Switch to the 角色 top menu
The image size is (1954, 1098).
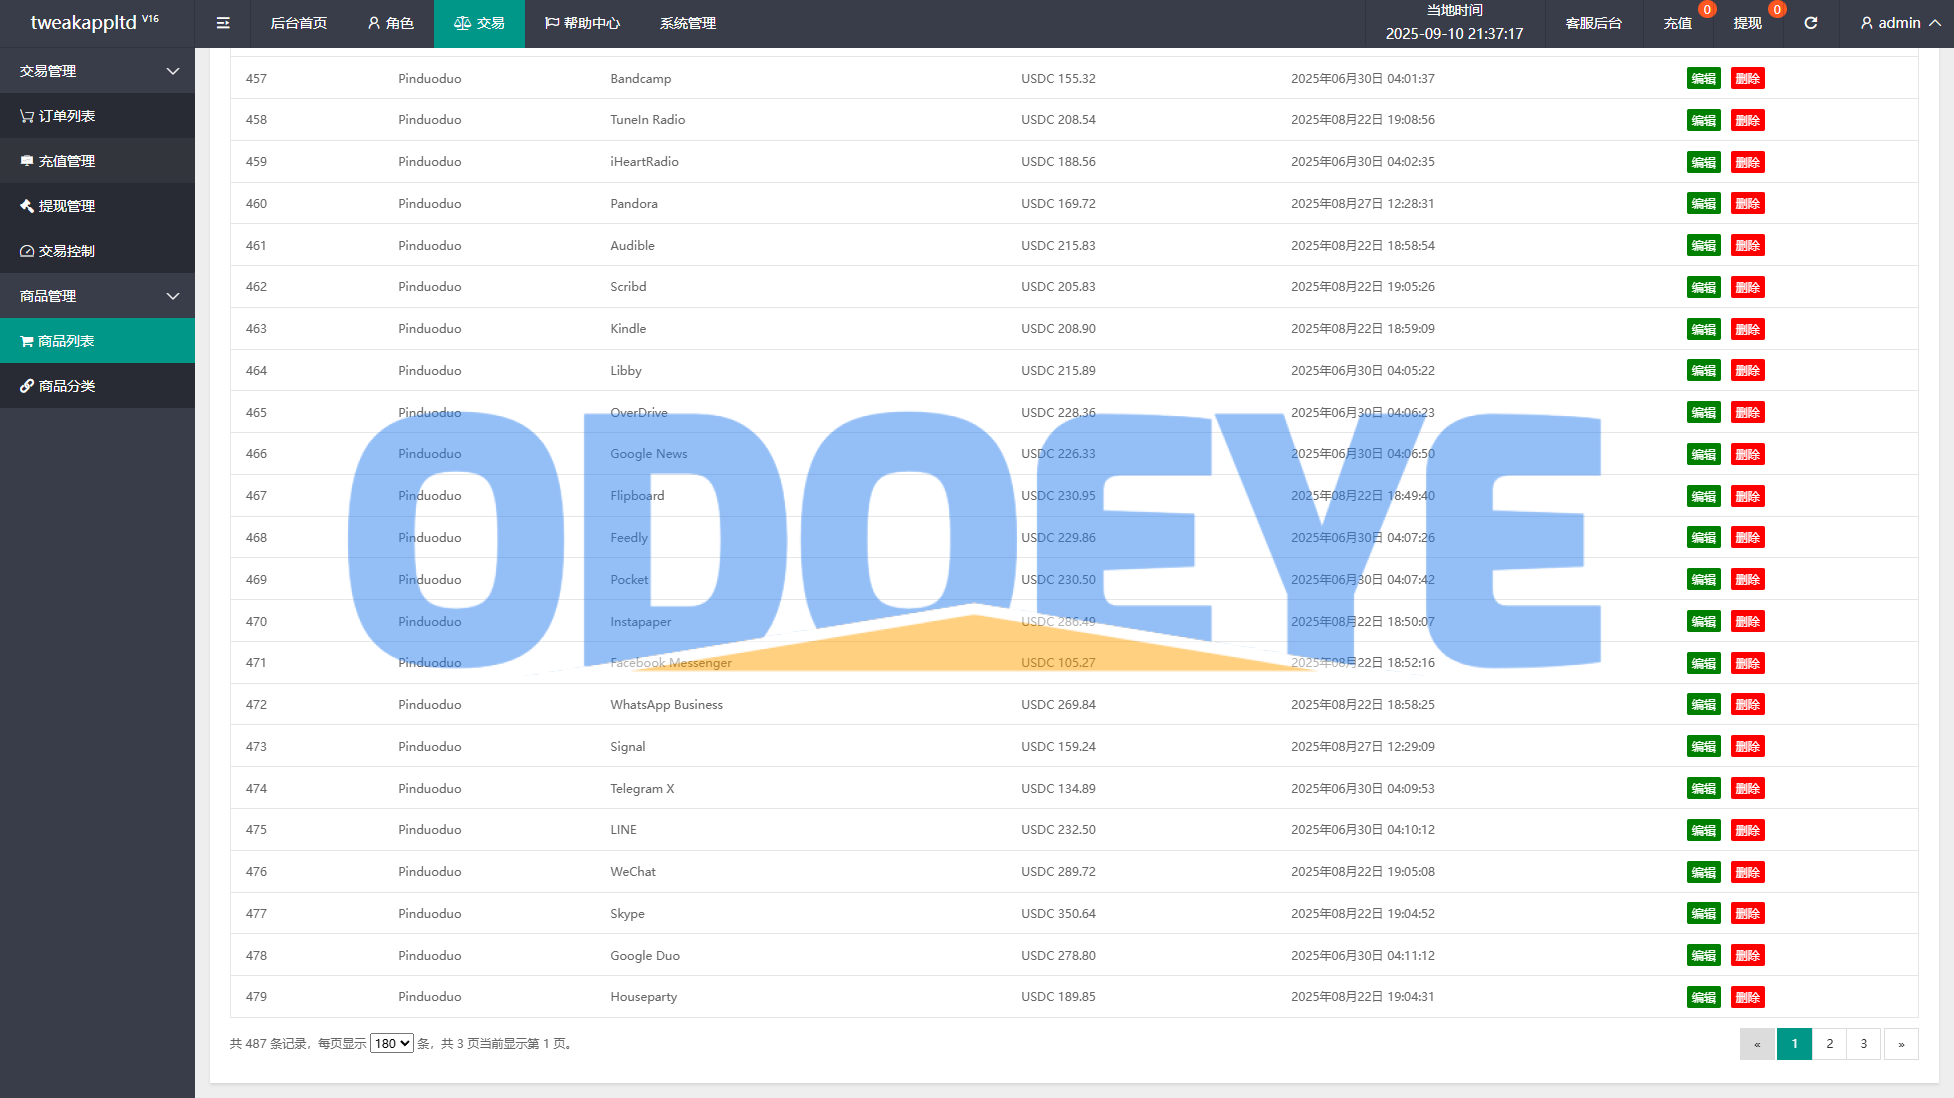[390, 23]
